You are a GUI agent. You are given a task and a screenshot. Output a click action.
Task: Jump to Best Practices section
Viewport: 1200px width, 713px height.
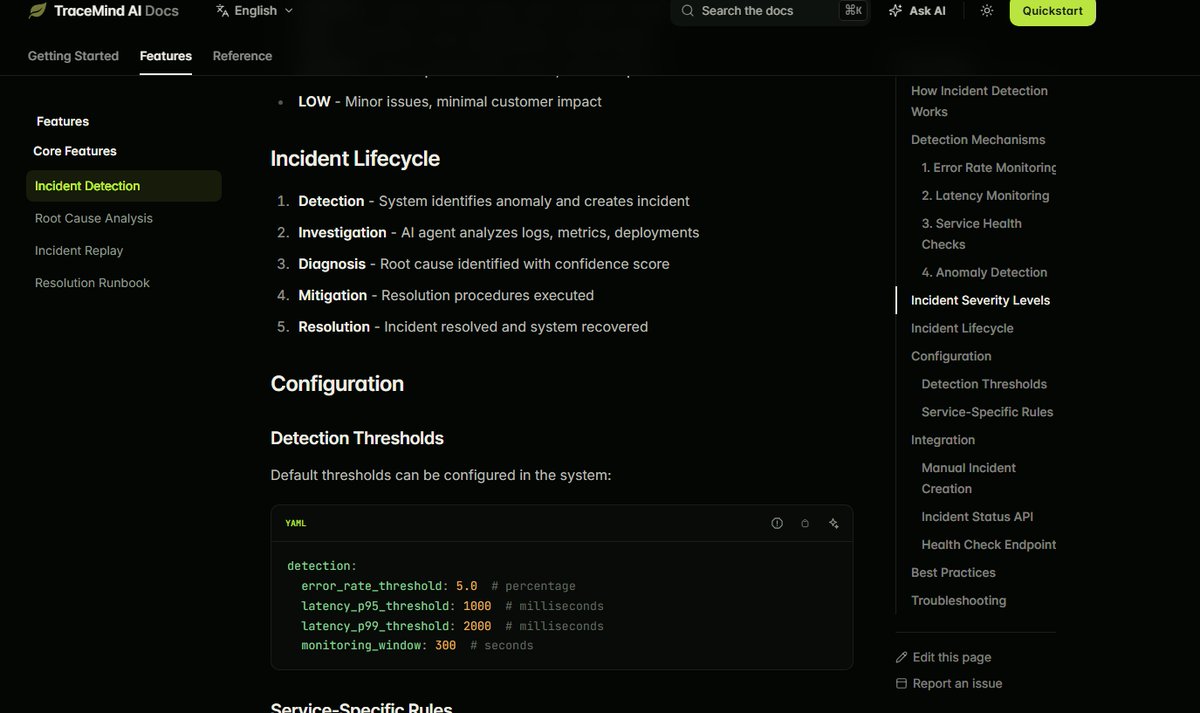pos(953,573)
